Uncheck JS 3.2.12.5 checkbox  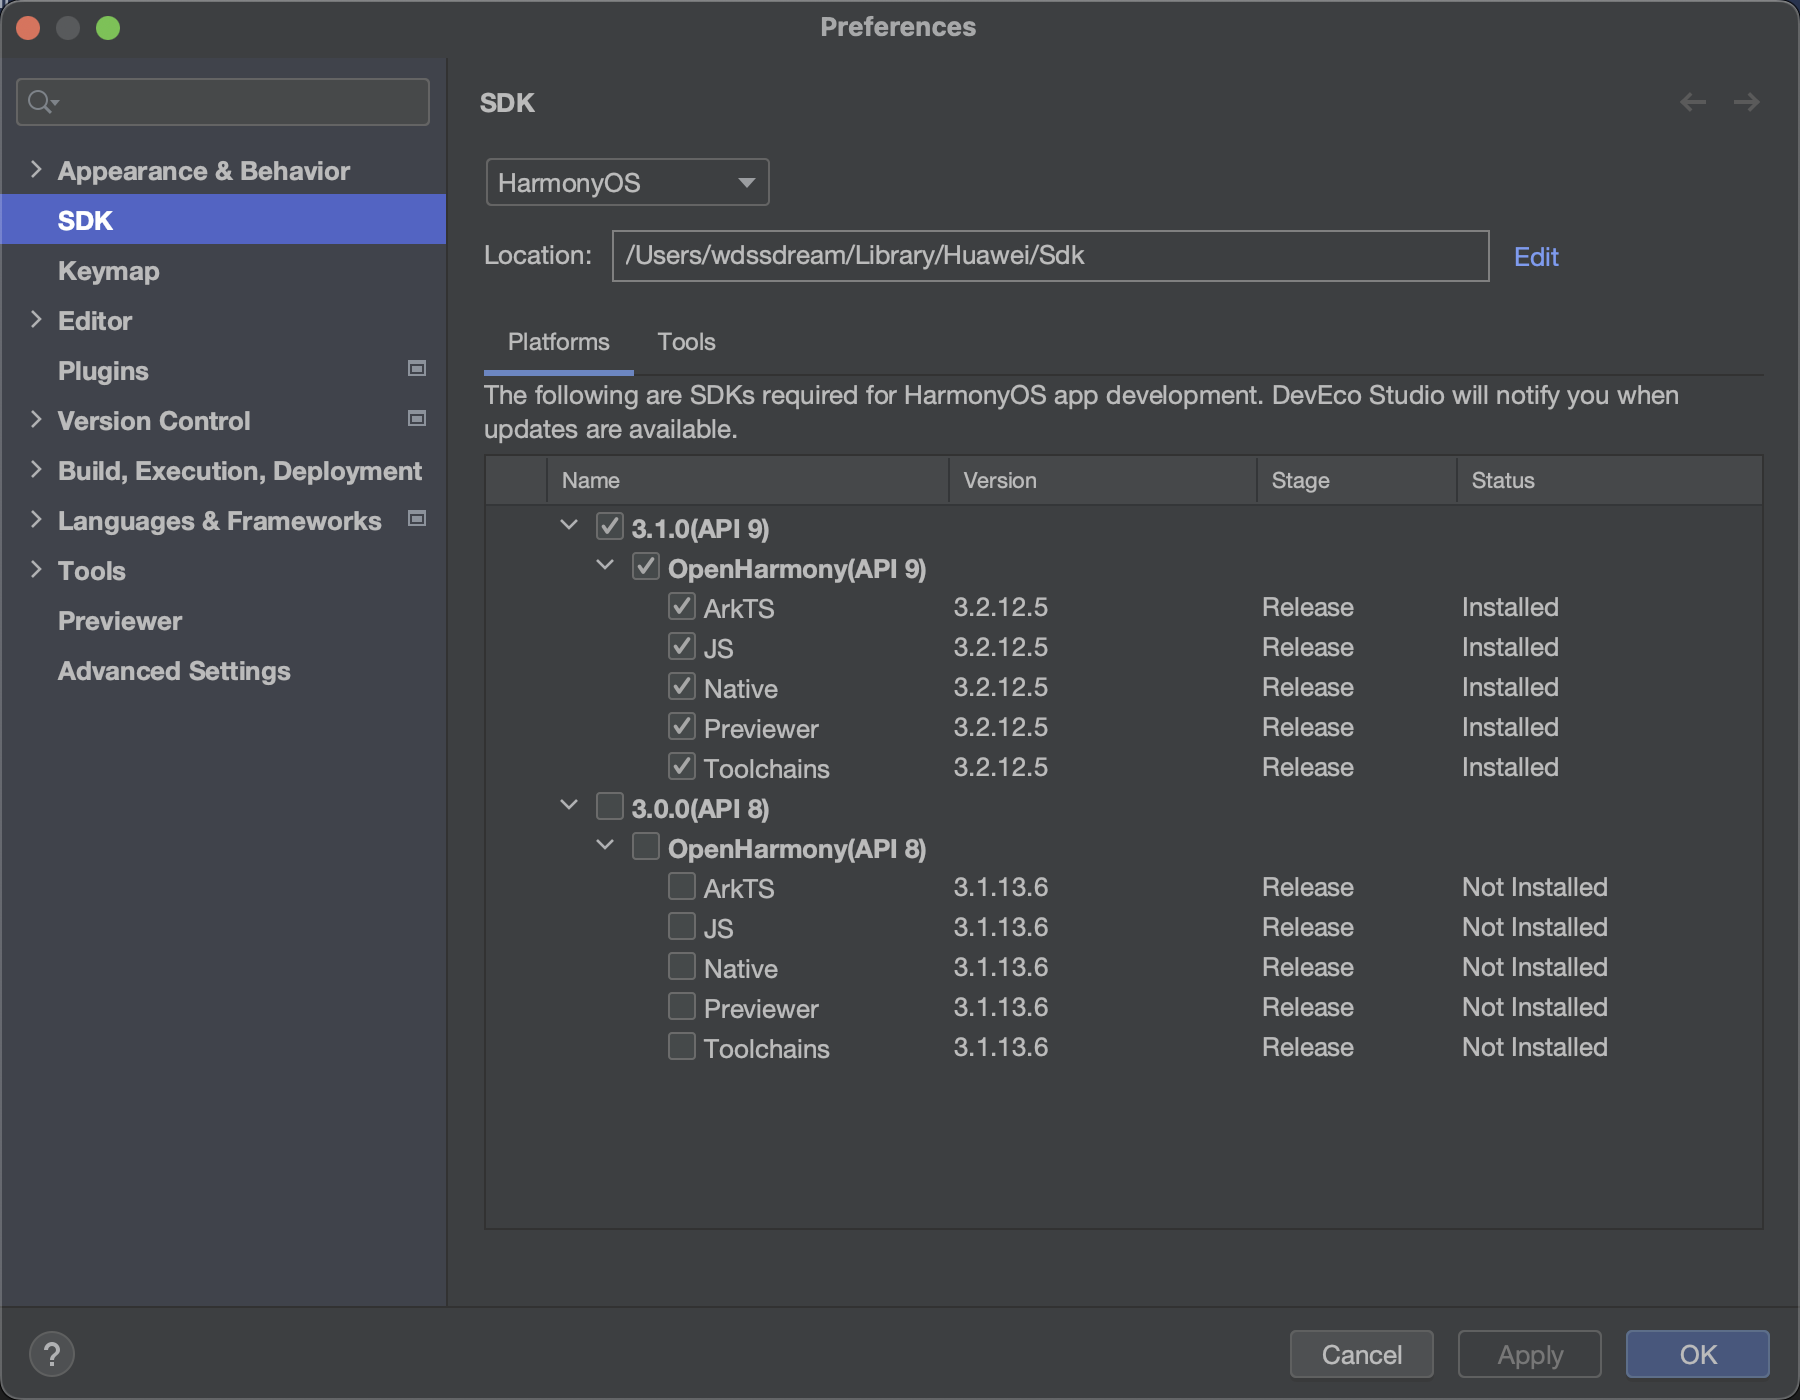tap(682, 646)
